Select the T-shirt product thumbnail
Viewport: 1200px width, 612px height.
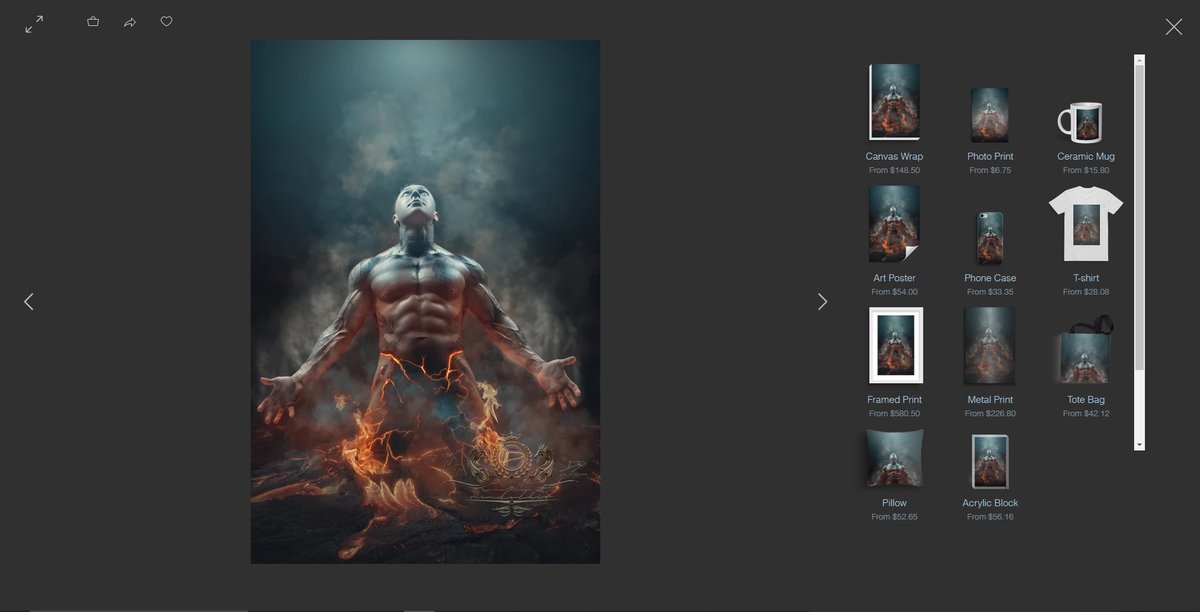[x=1086, y=225]
